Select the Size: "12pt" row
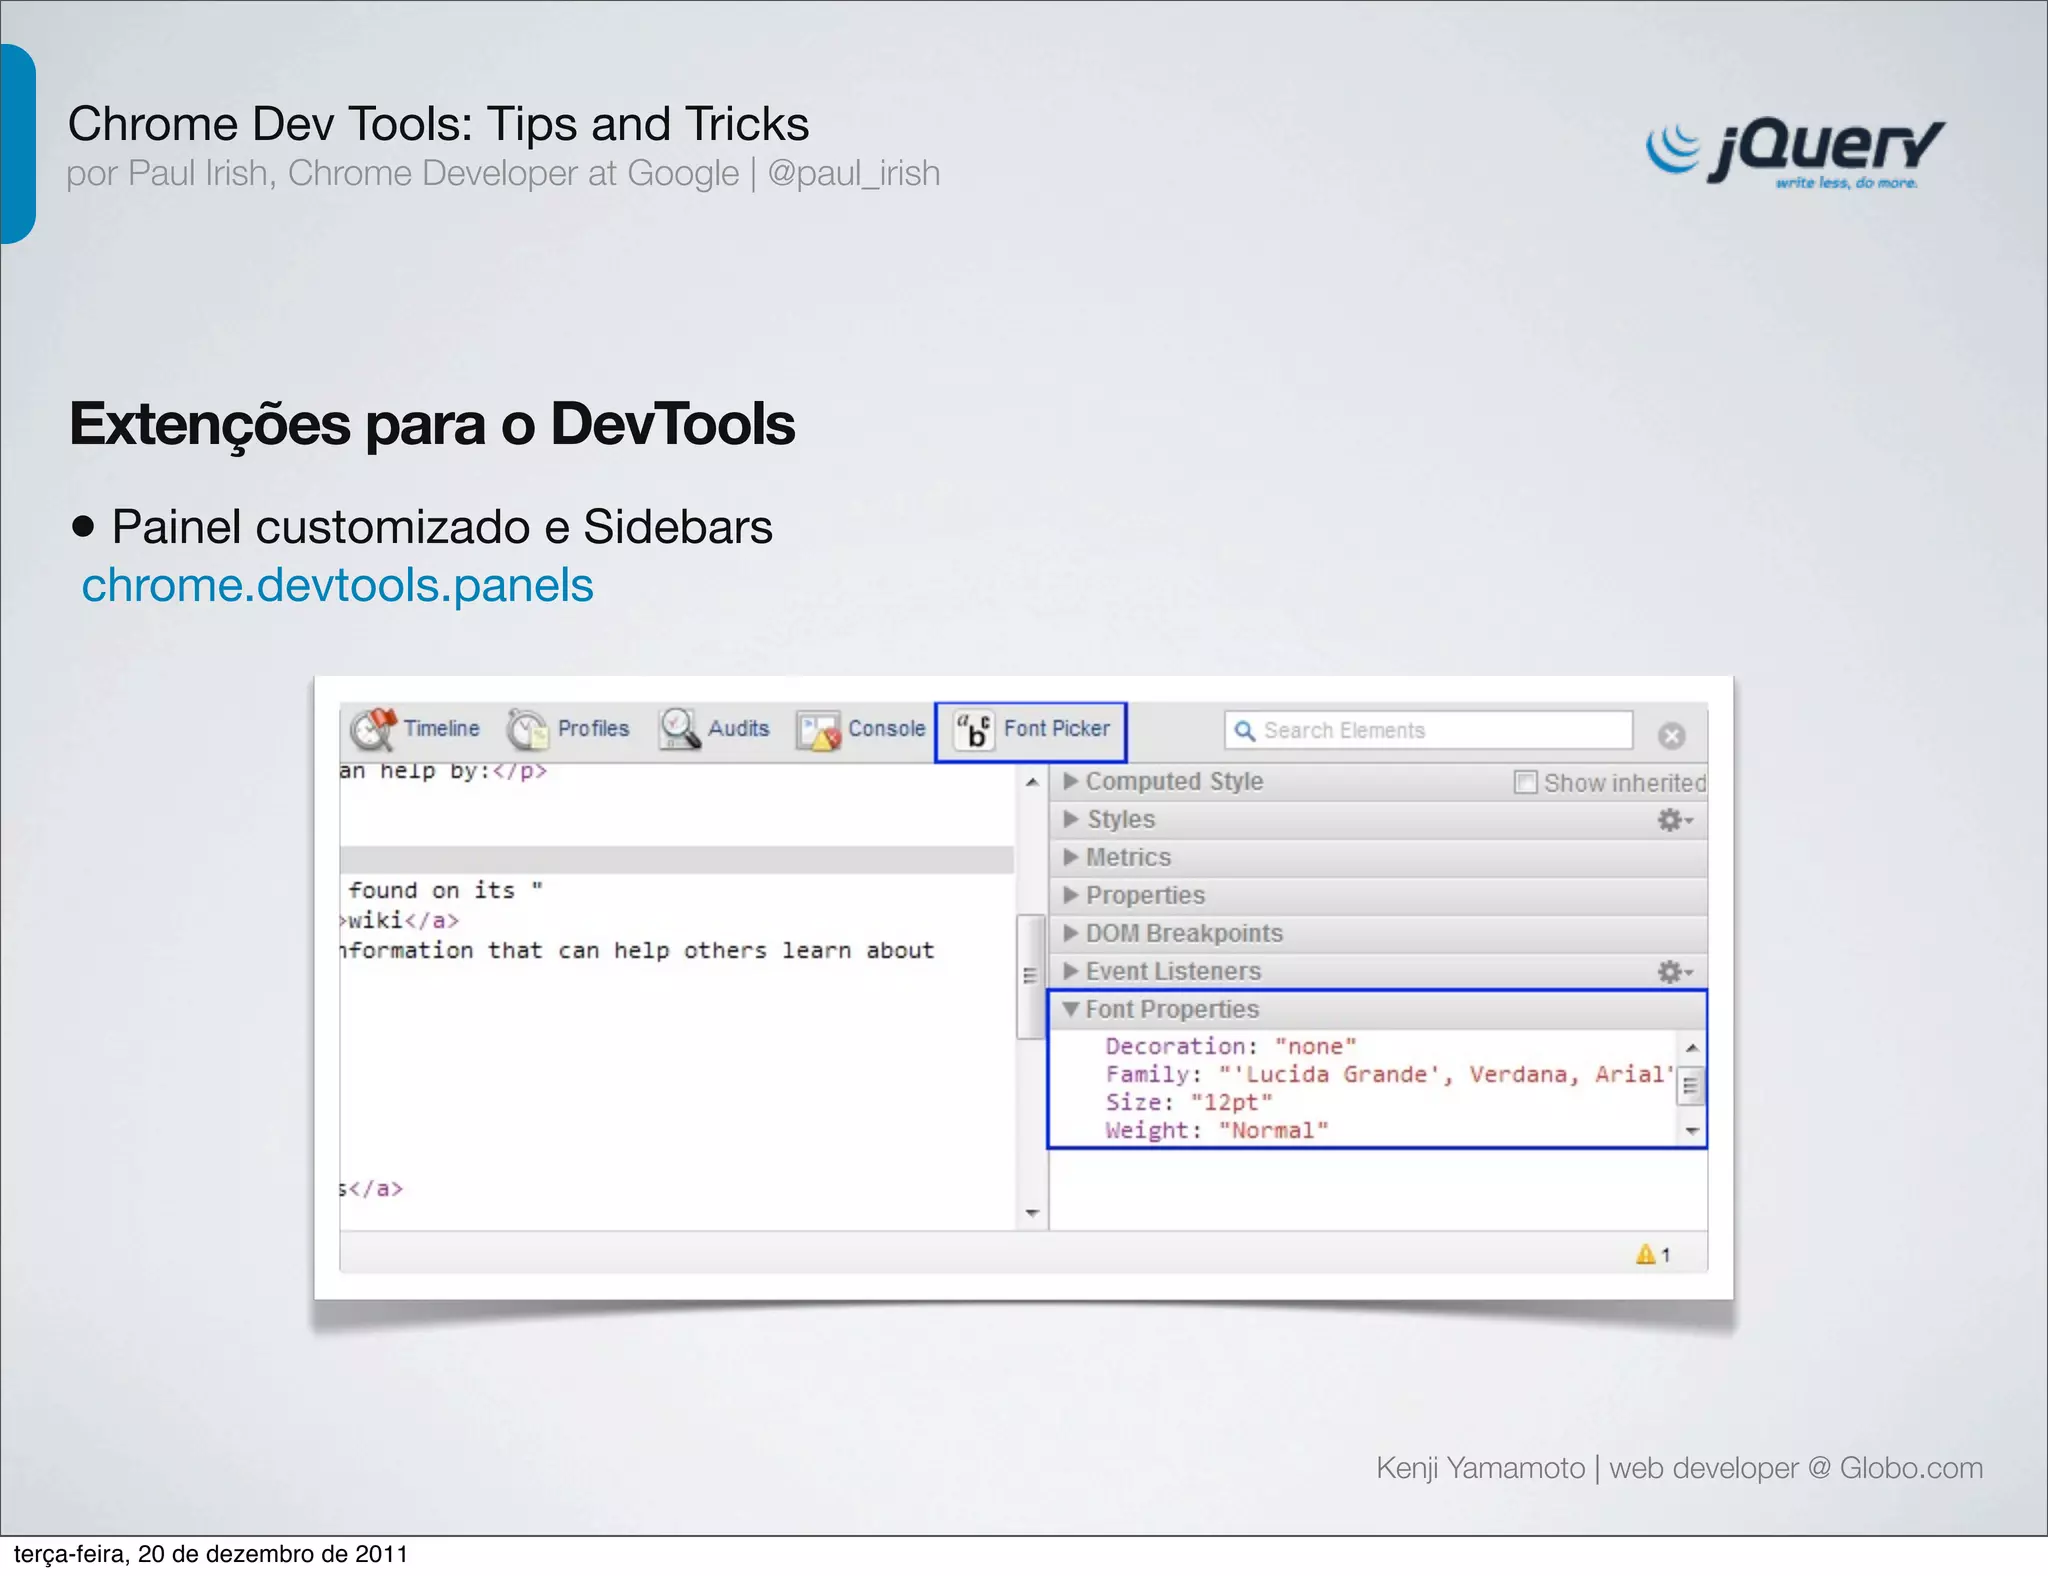 (1189, 1103)
